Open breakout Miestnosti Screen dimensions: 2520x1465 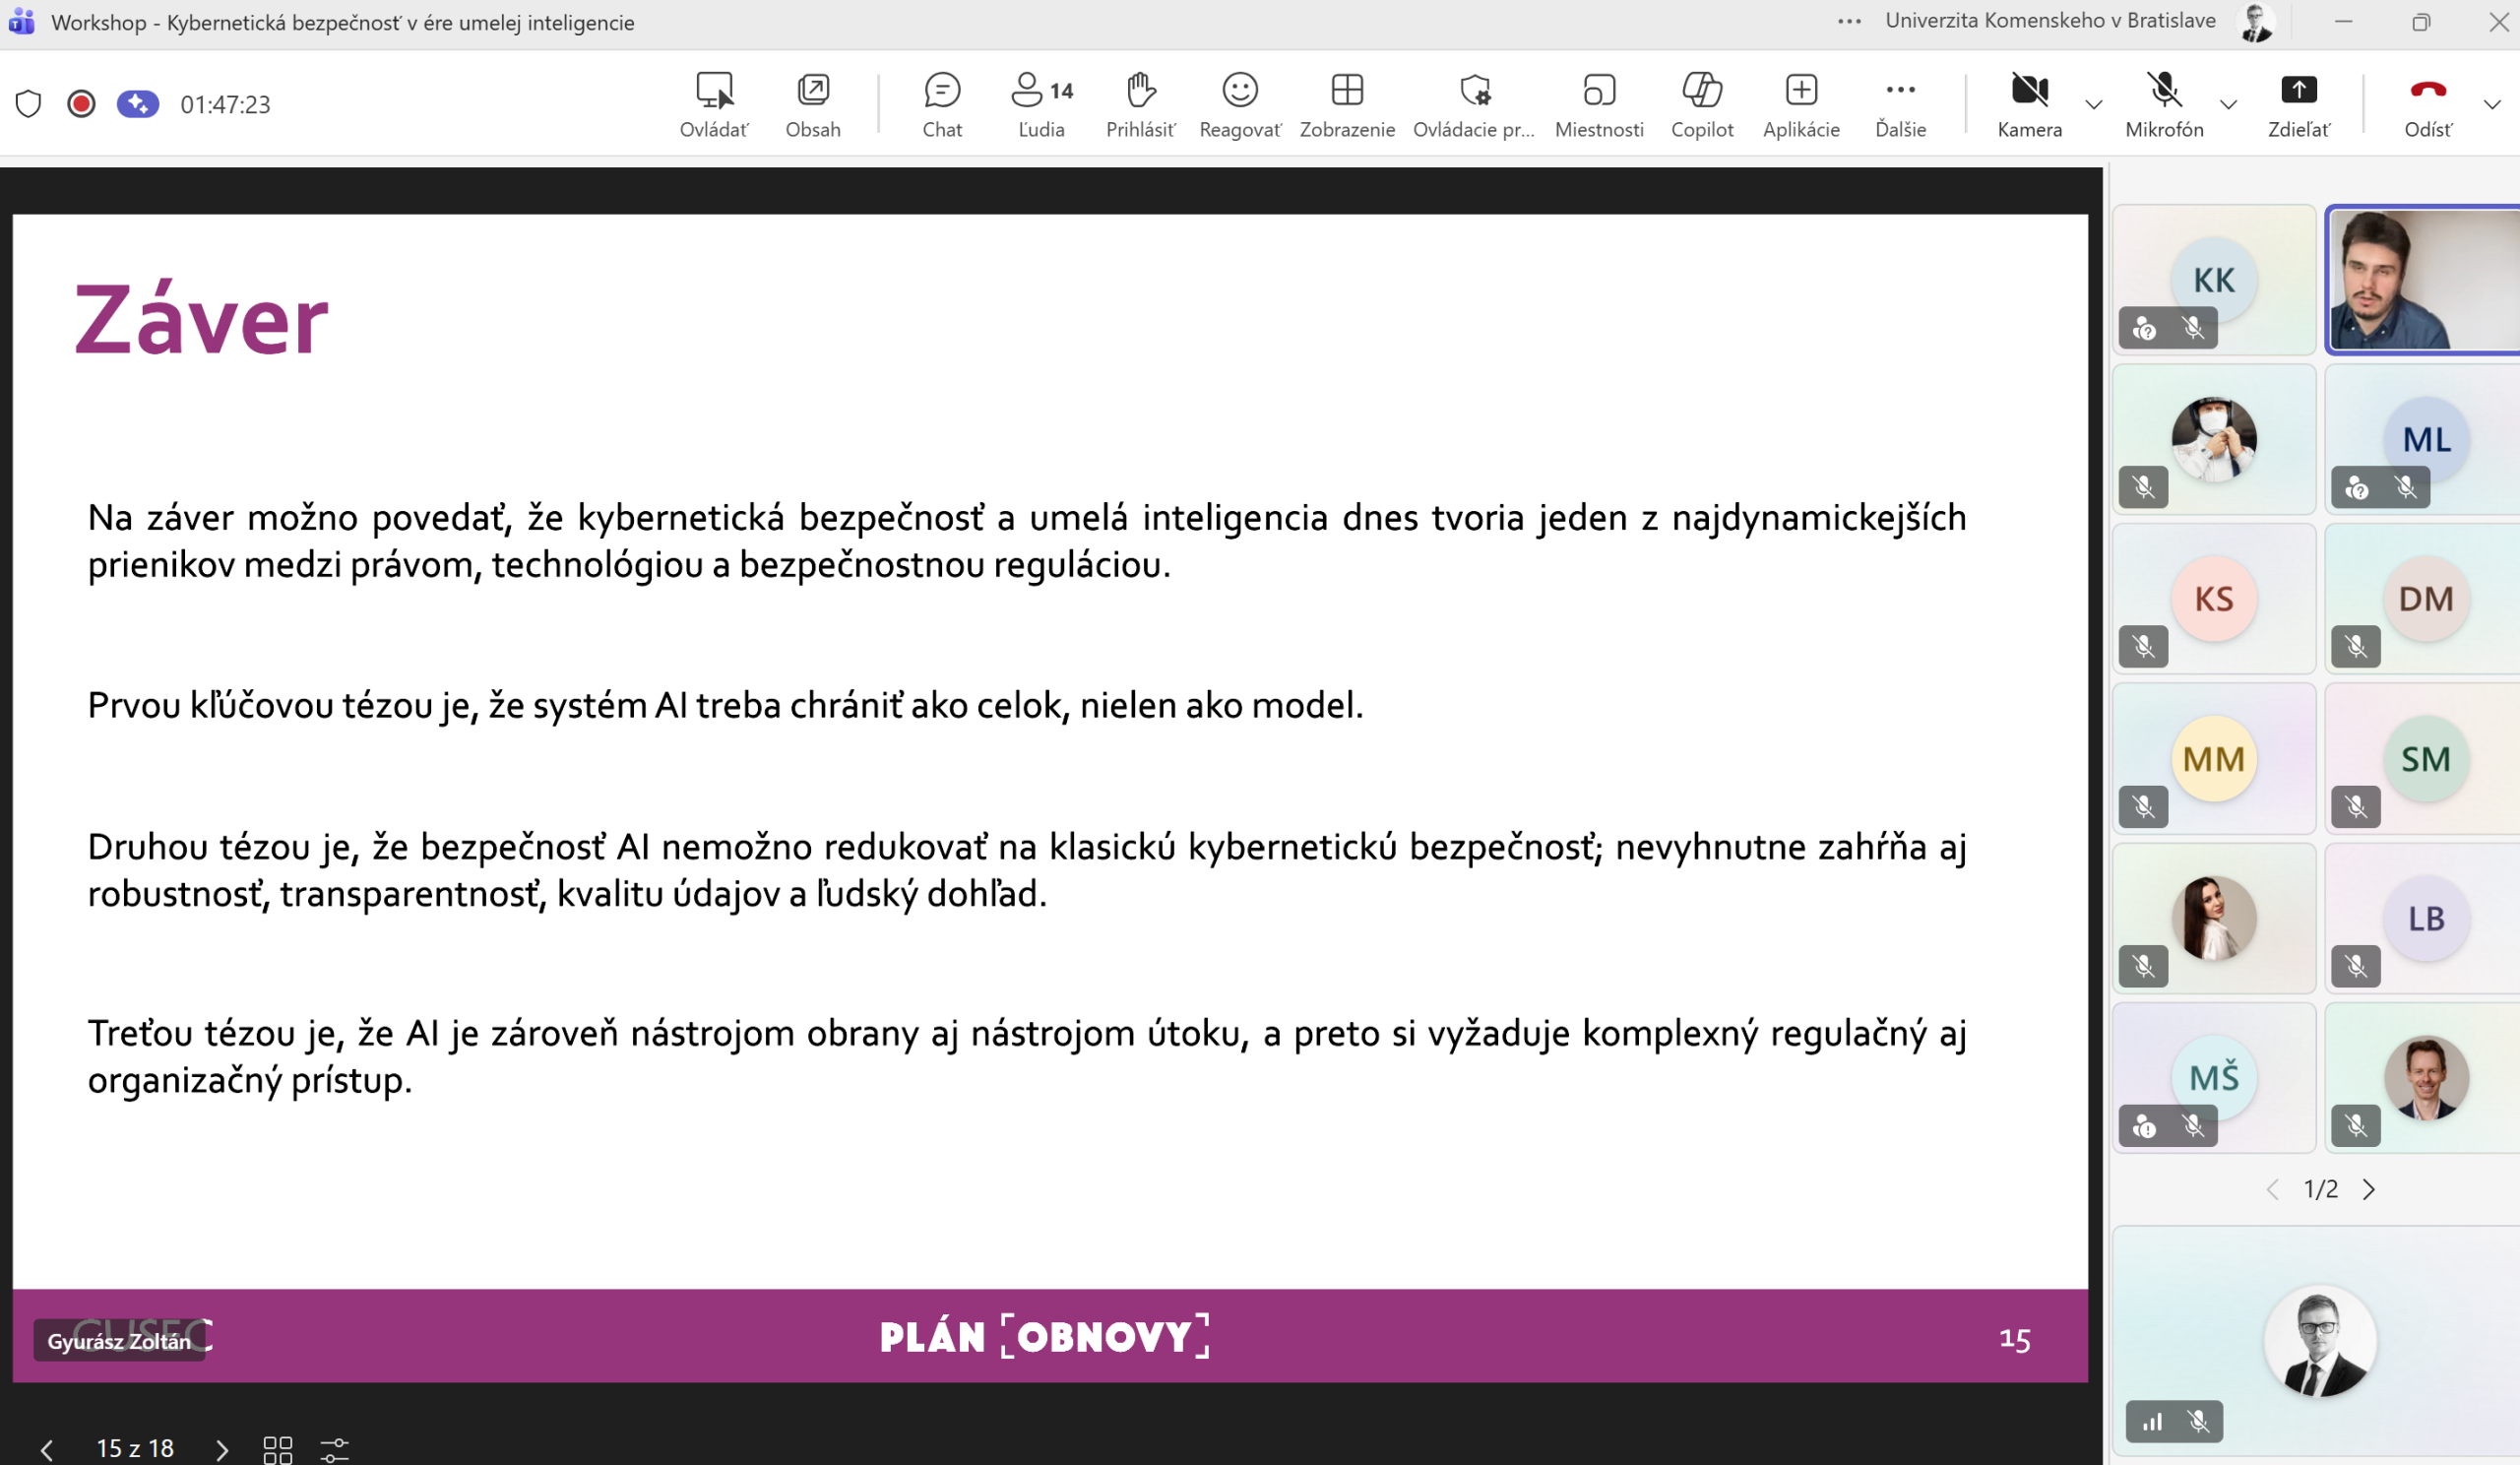point(1598,103)
